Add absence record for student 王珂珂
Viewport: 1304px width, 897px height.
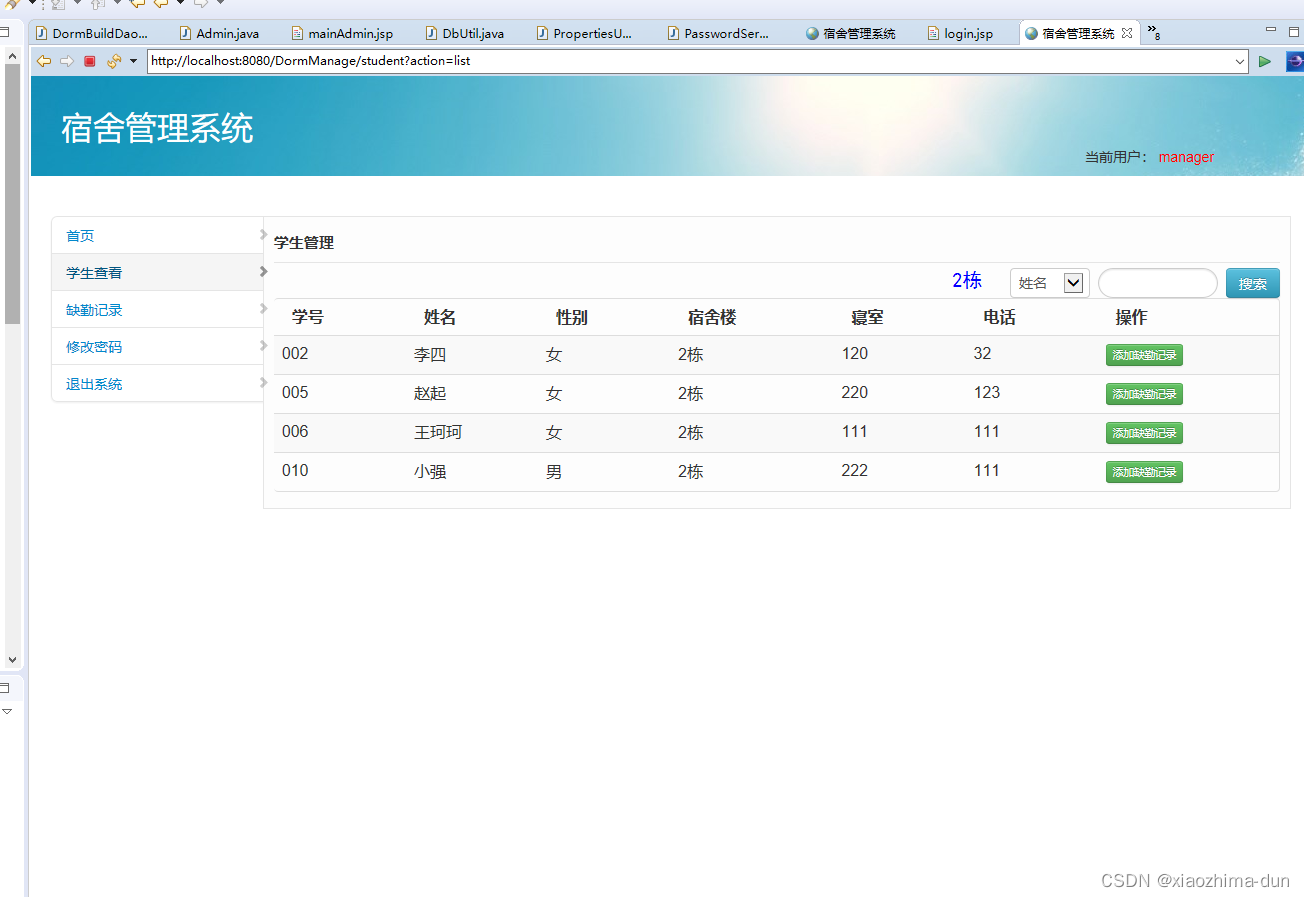pyautogui.click(x=1144, y=433)
